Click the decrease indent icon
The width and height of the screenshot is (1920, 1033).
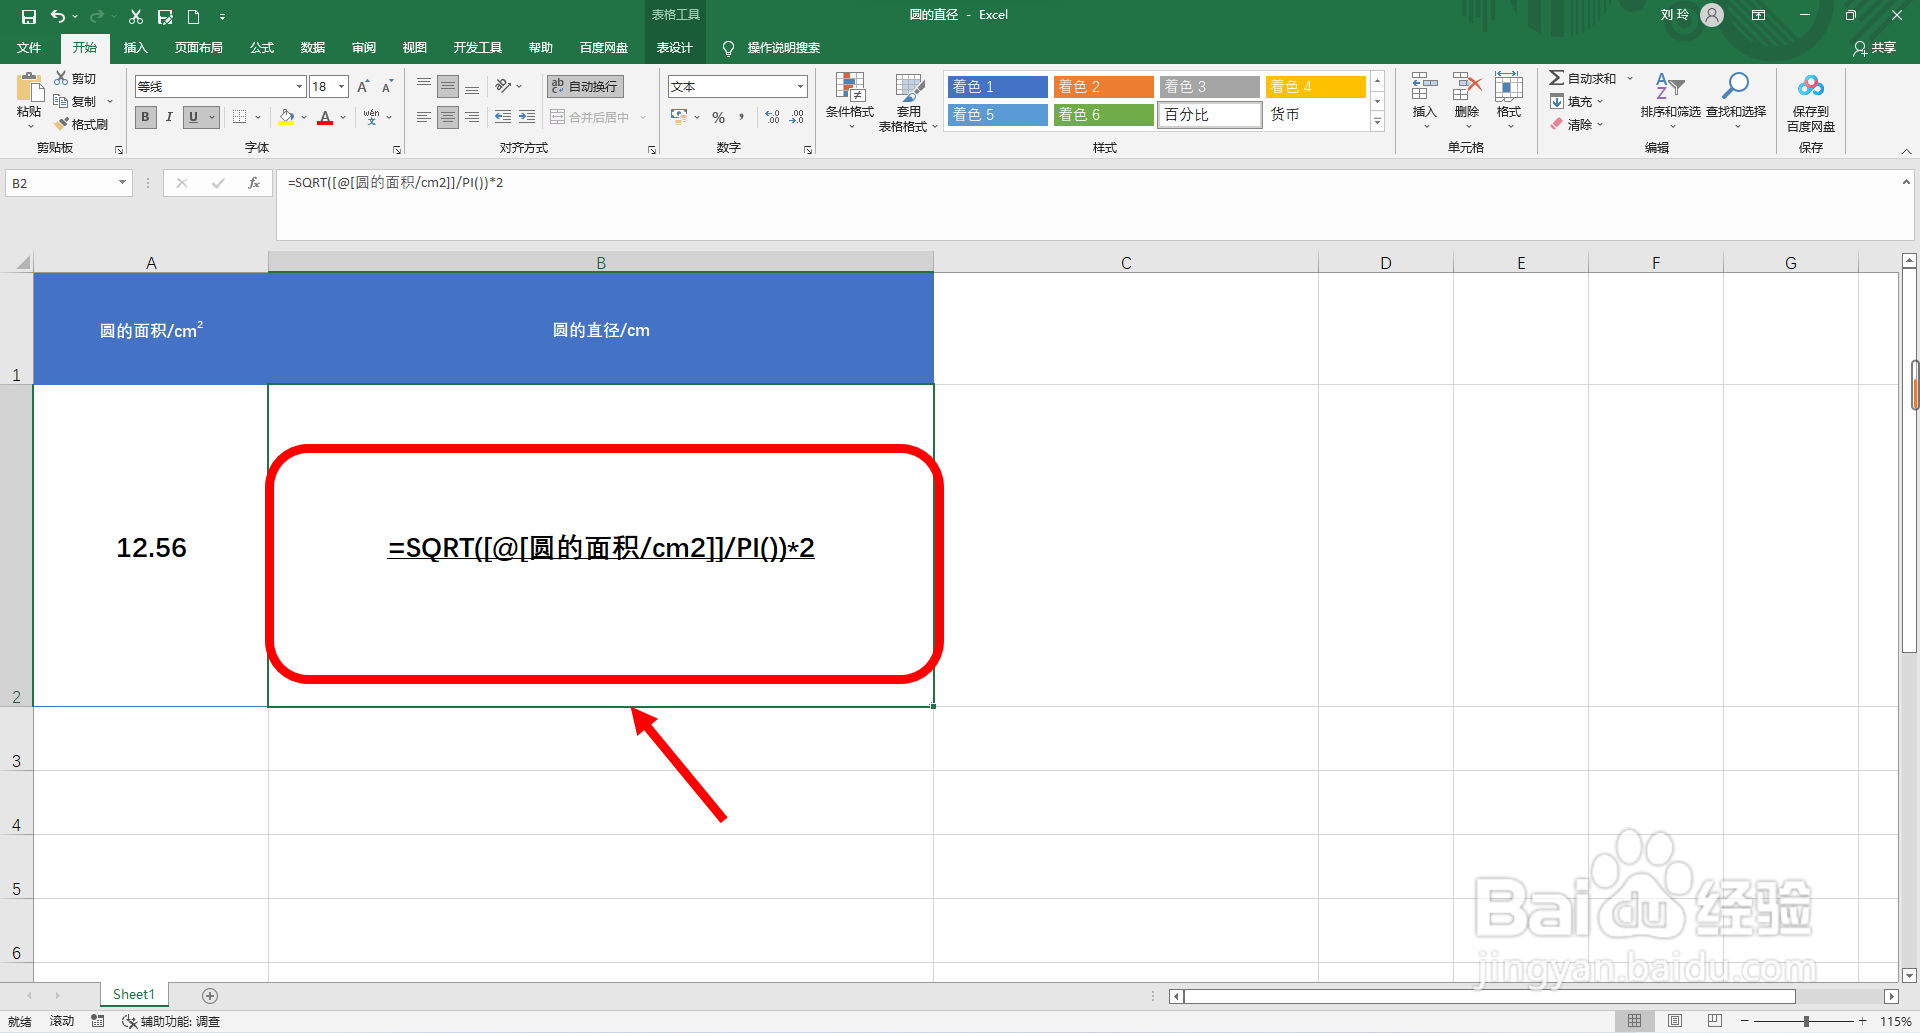pyautogui.click(x=503, y=117)
